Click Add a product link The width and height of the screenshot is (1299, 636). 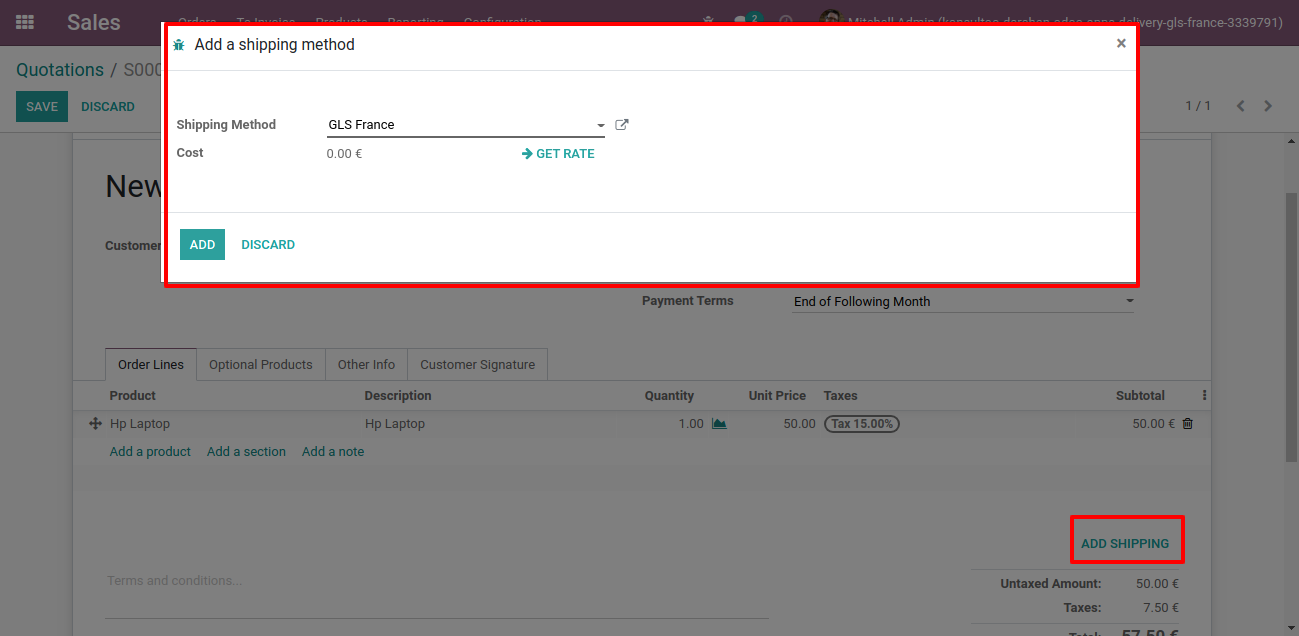click(150, 452)
